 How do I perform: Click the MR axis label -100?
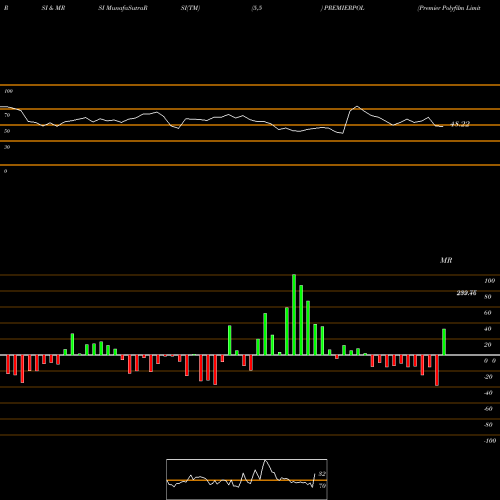coord(489,441)
